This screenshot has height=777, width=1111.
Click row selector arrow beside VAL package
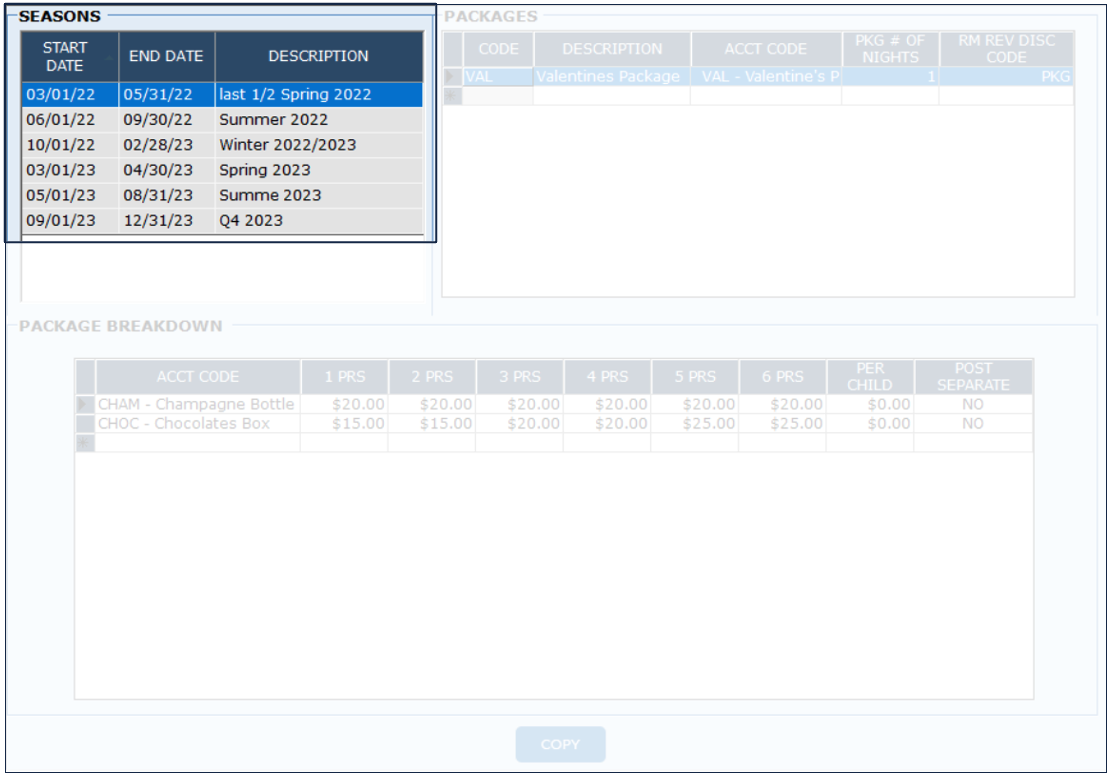click(452, 77)
